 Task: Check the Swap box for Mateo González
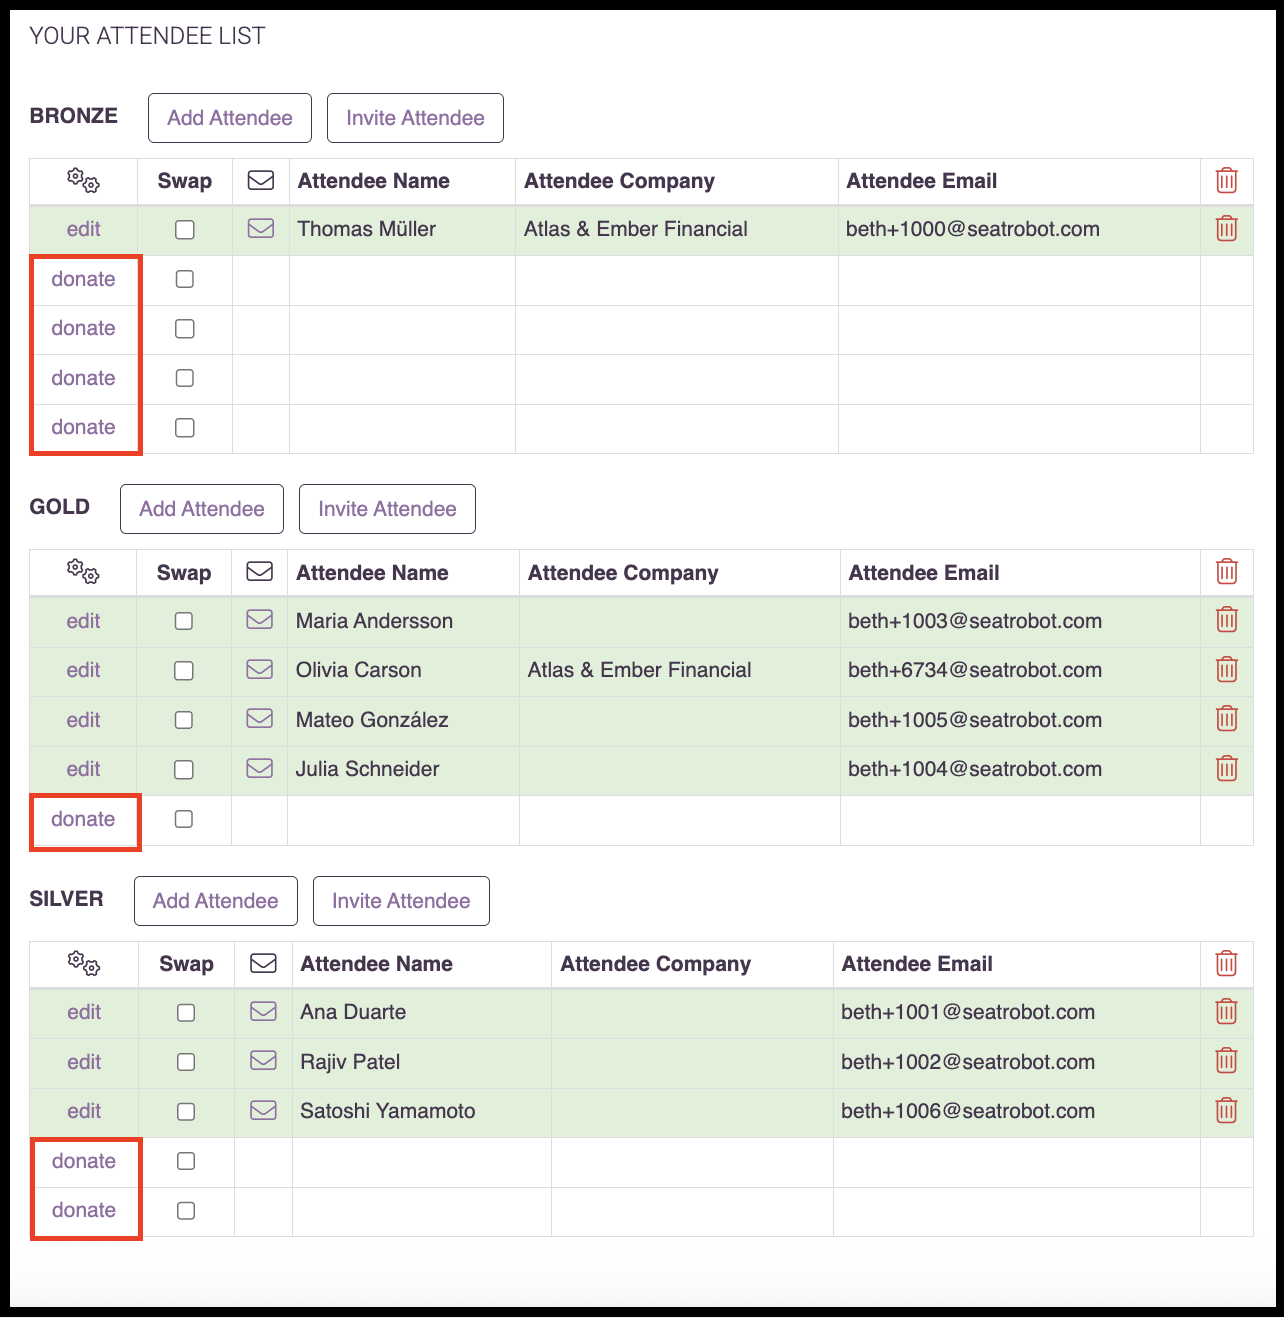(184, 720)
